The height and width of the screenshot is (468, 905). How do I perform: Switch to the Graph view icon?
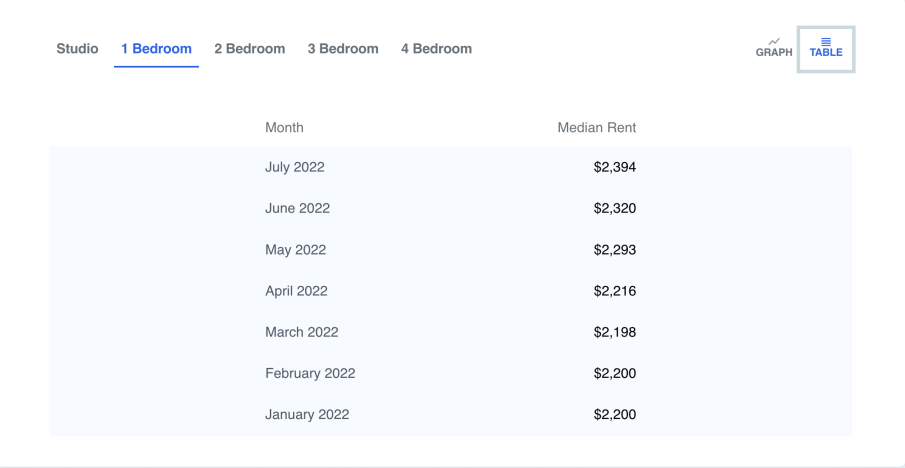(x=773, y=48)
